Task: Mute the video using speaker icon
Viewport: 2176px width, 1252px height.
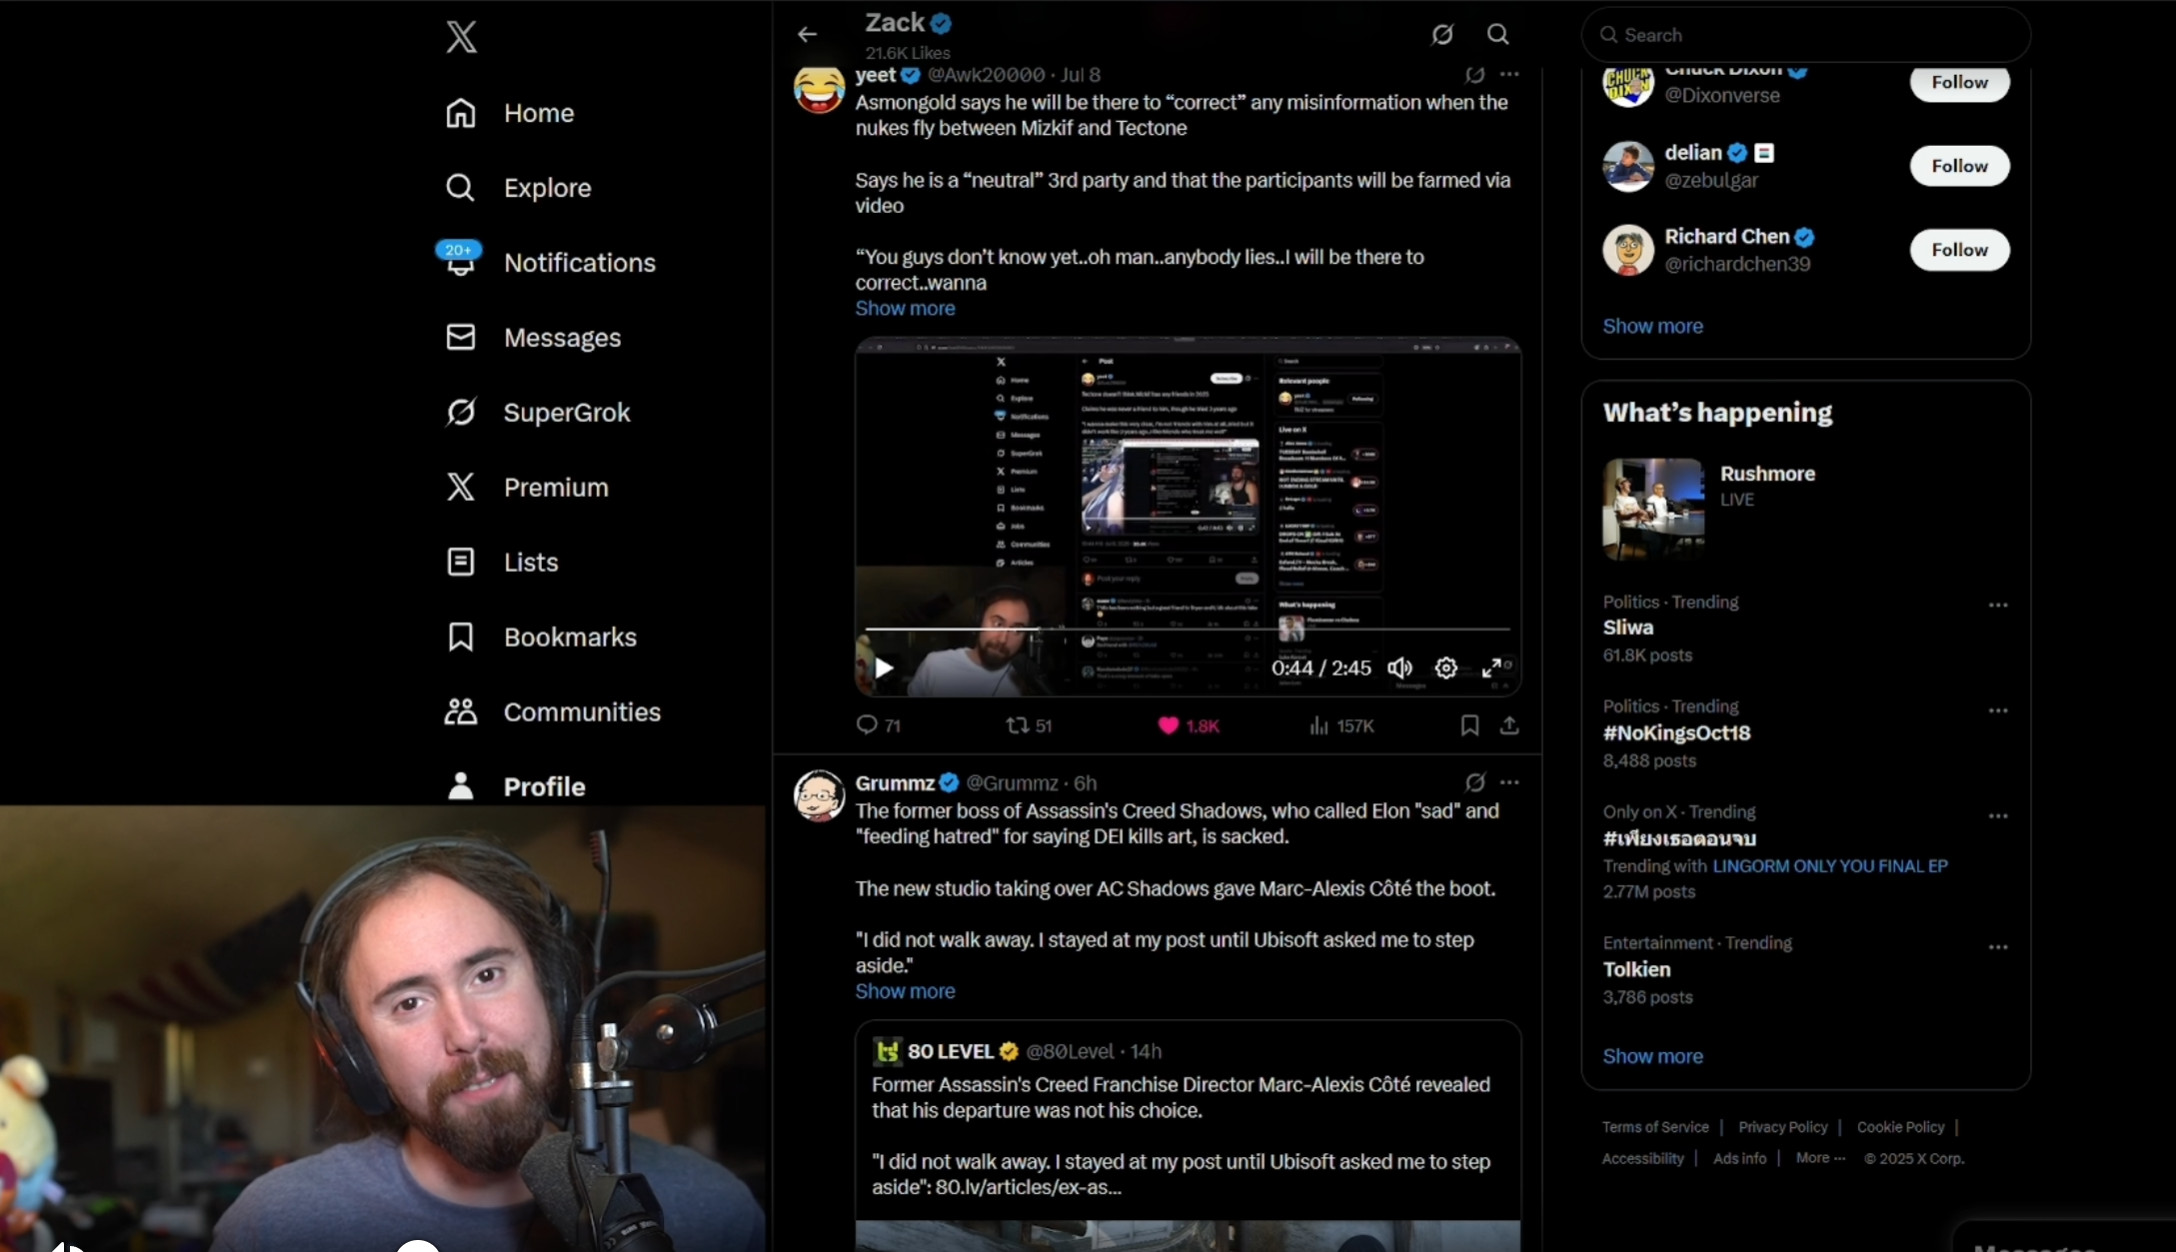Action: (x=1400, y=668)
